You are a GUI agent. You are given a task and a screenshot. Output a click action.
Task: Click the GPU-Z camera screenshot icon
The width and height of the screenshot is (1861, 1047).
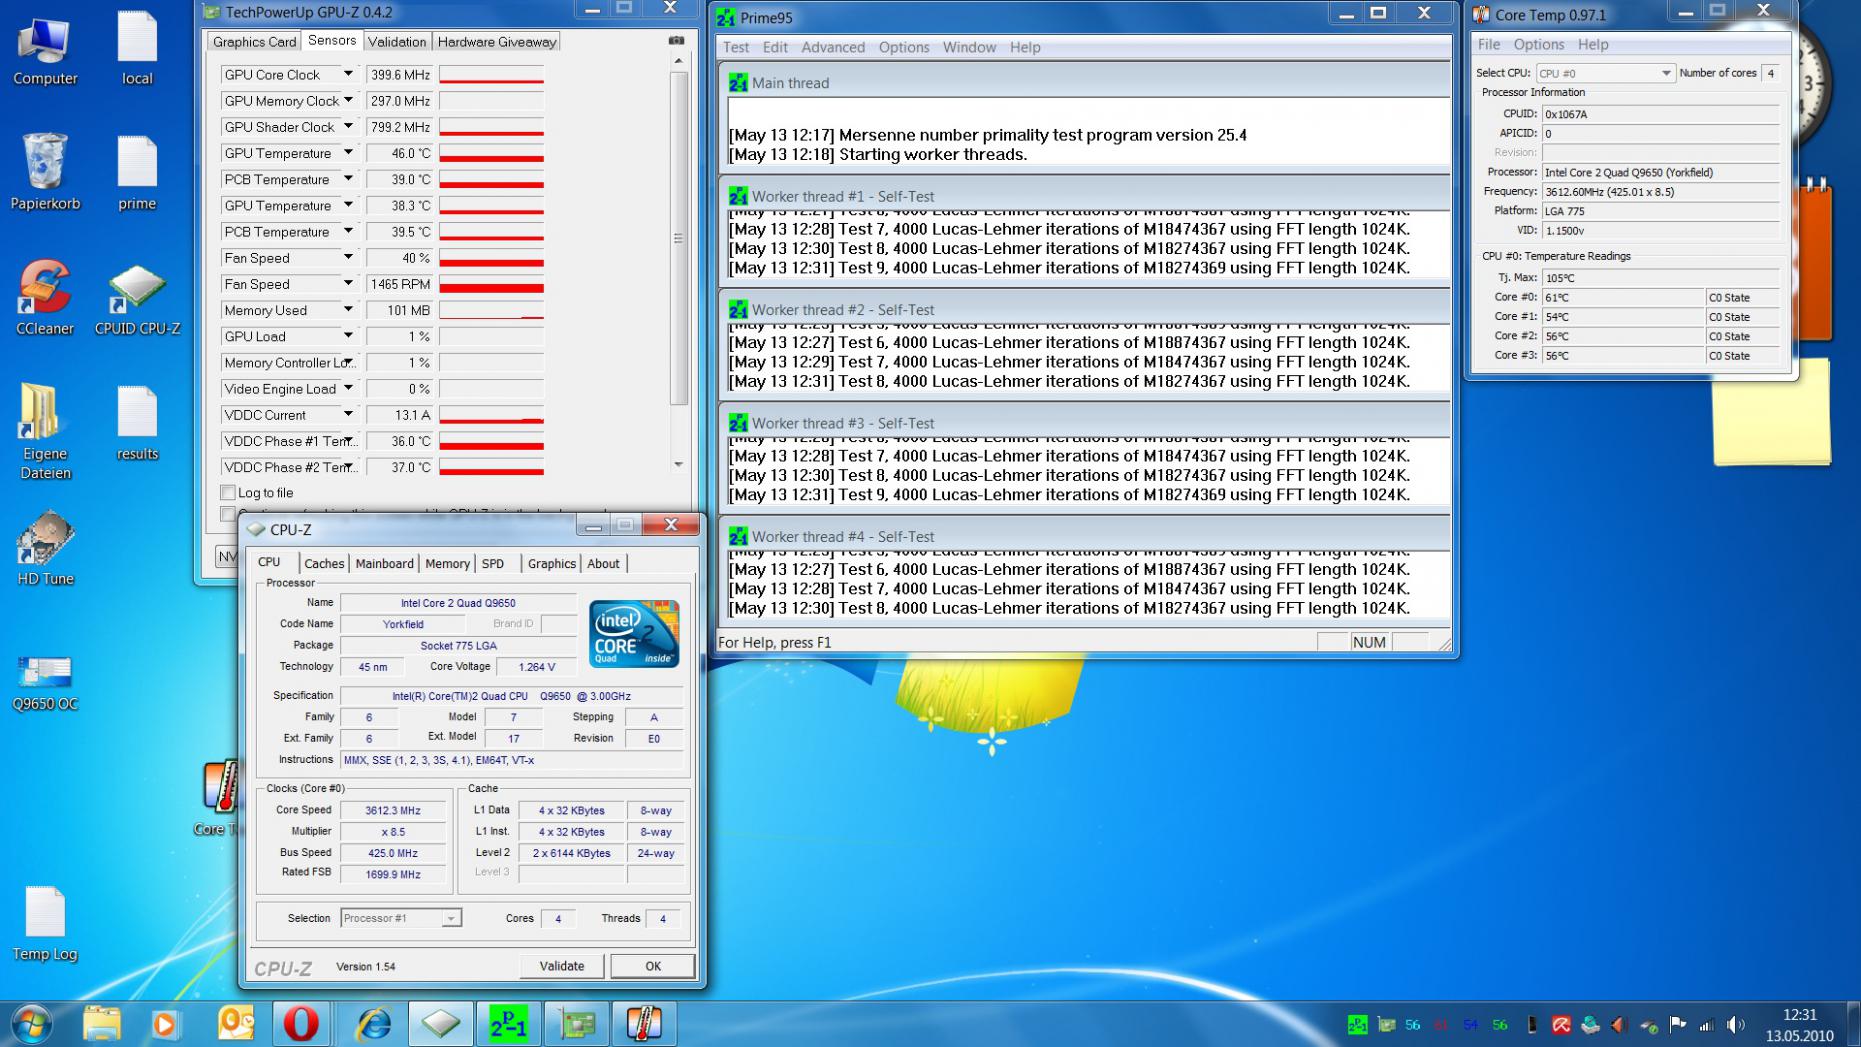[677, 41]
